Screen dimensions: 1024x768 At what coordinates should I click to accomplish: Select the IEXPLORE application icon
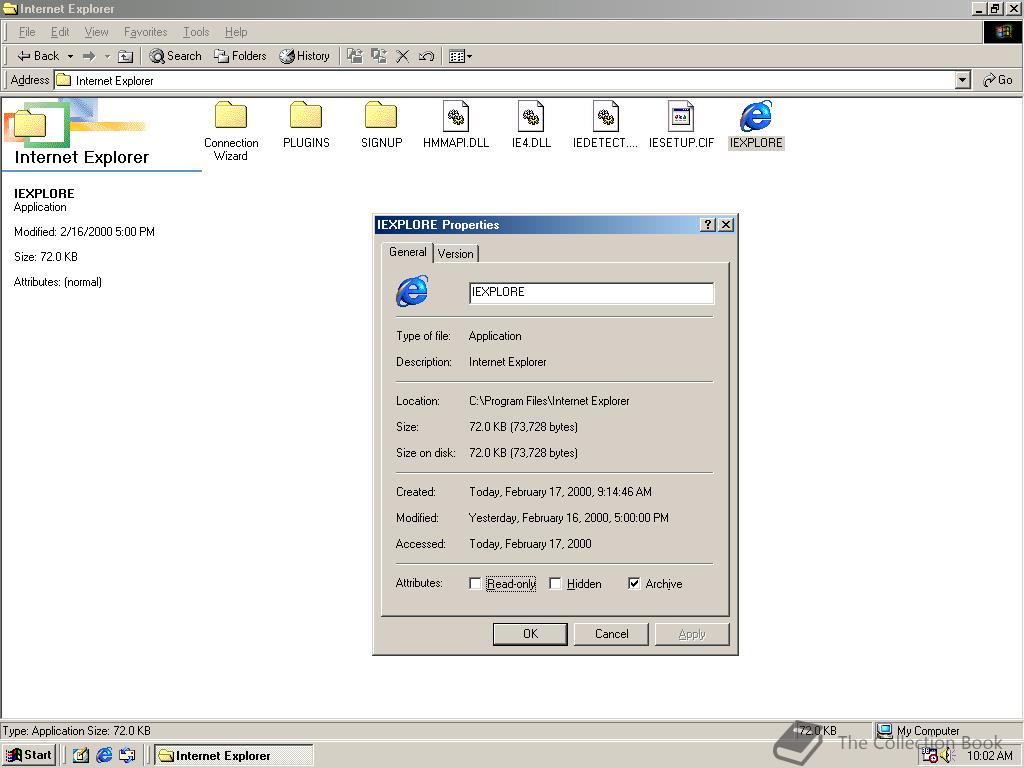tap(756, 125)
